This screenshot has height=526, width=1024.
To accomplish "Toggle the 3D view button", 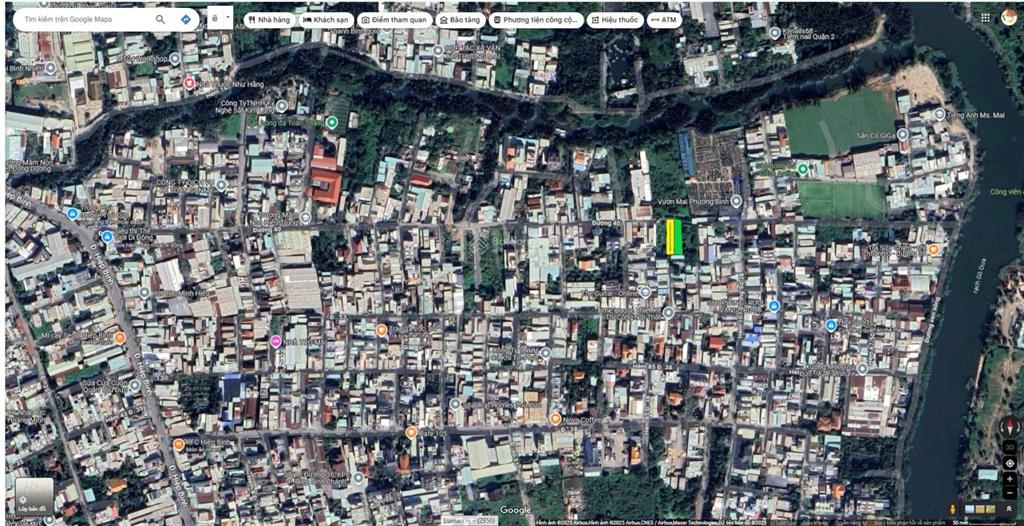I will click(x=1009, y=447).
